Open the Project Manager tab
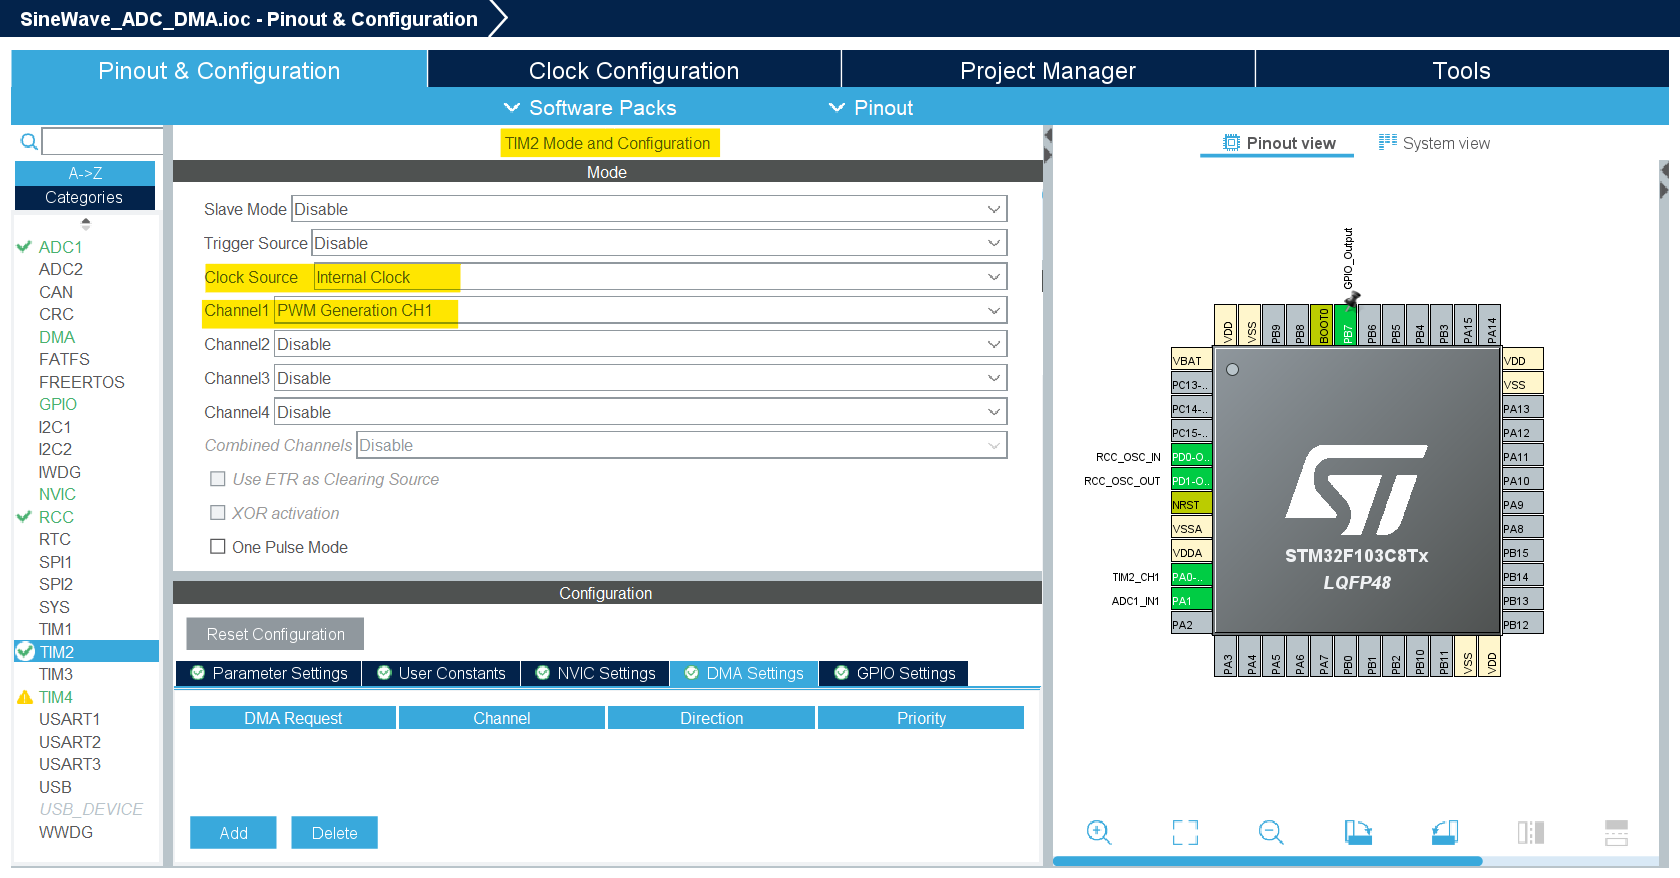 click(1048, 70)
